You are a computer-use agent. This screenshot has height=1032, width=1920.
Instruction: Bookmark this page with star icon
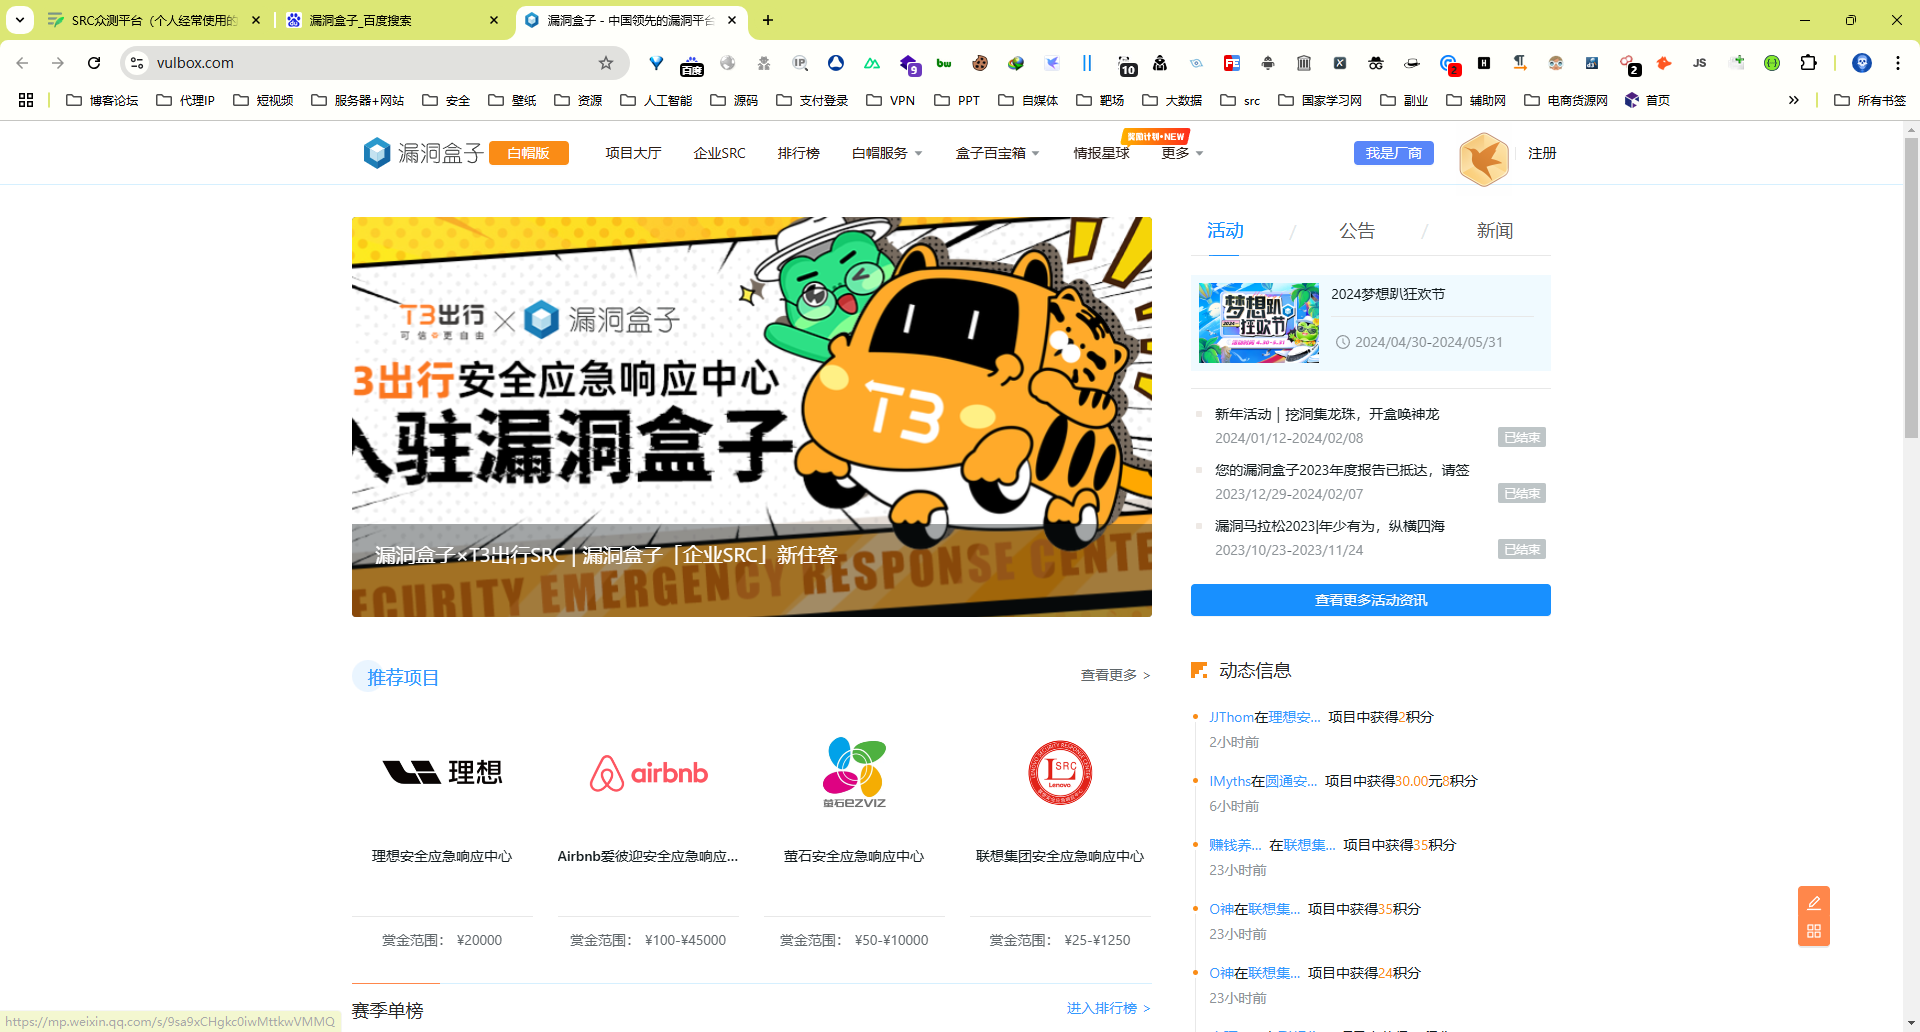click(x=606, y=63)
